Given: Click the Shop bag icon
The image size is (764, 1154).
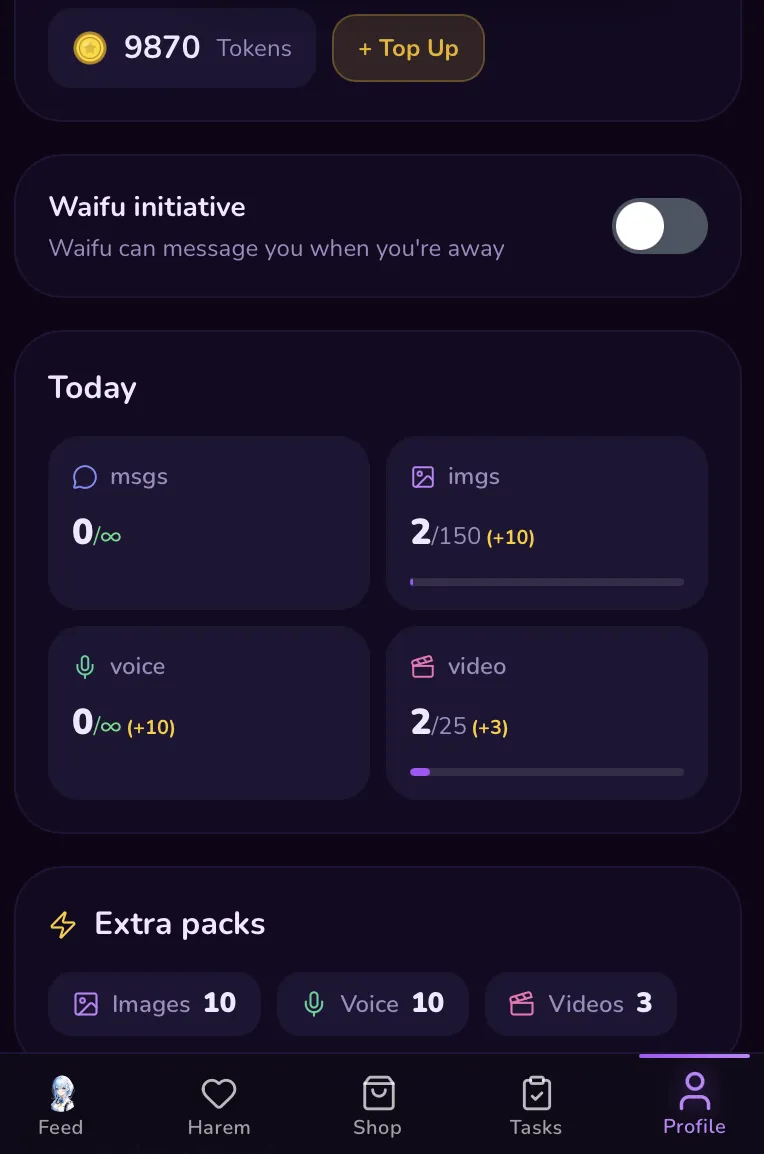Looking at the screenshot, I should 377,1093.
